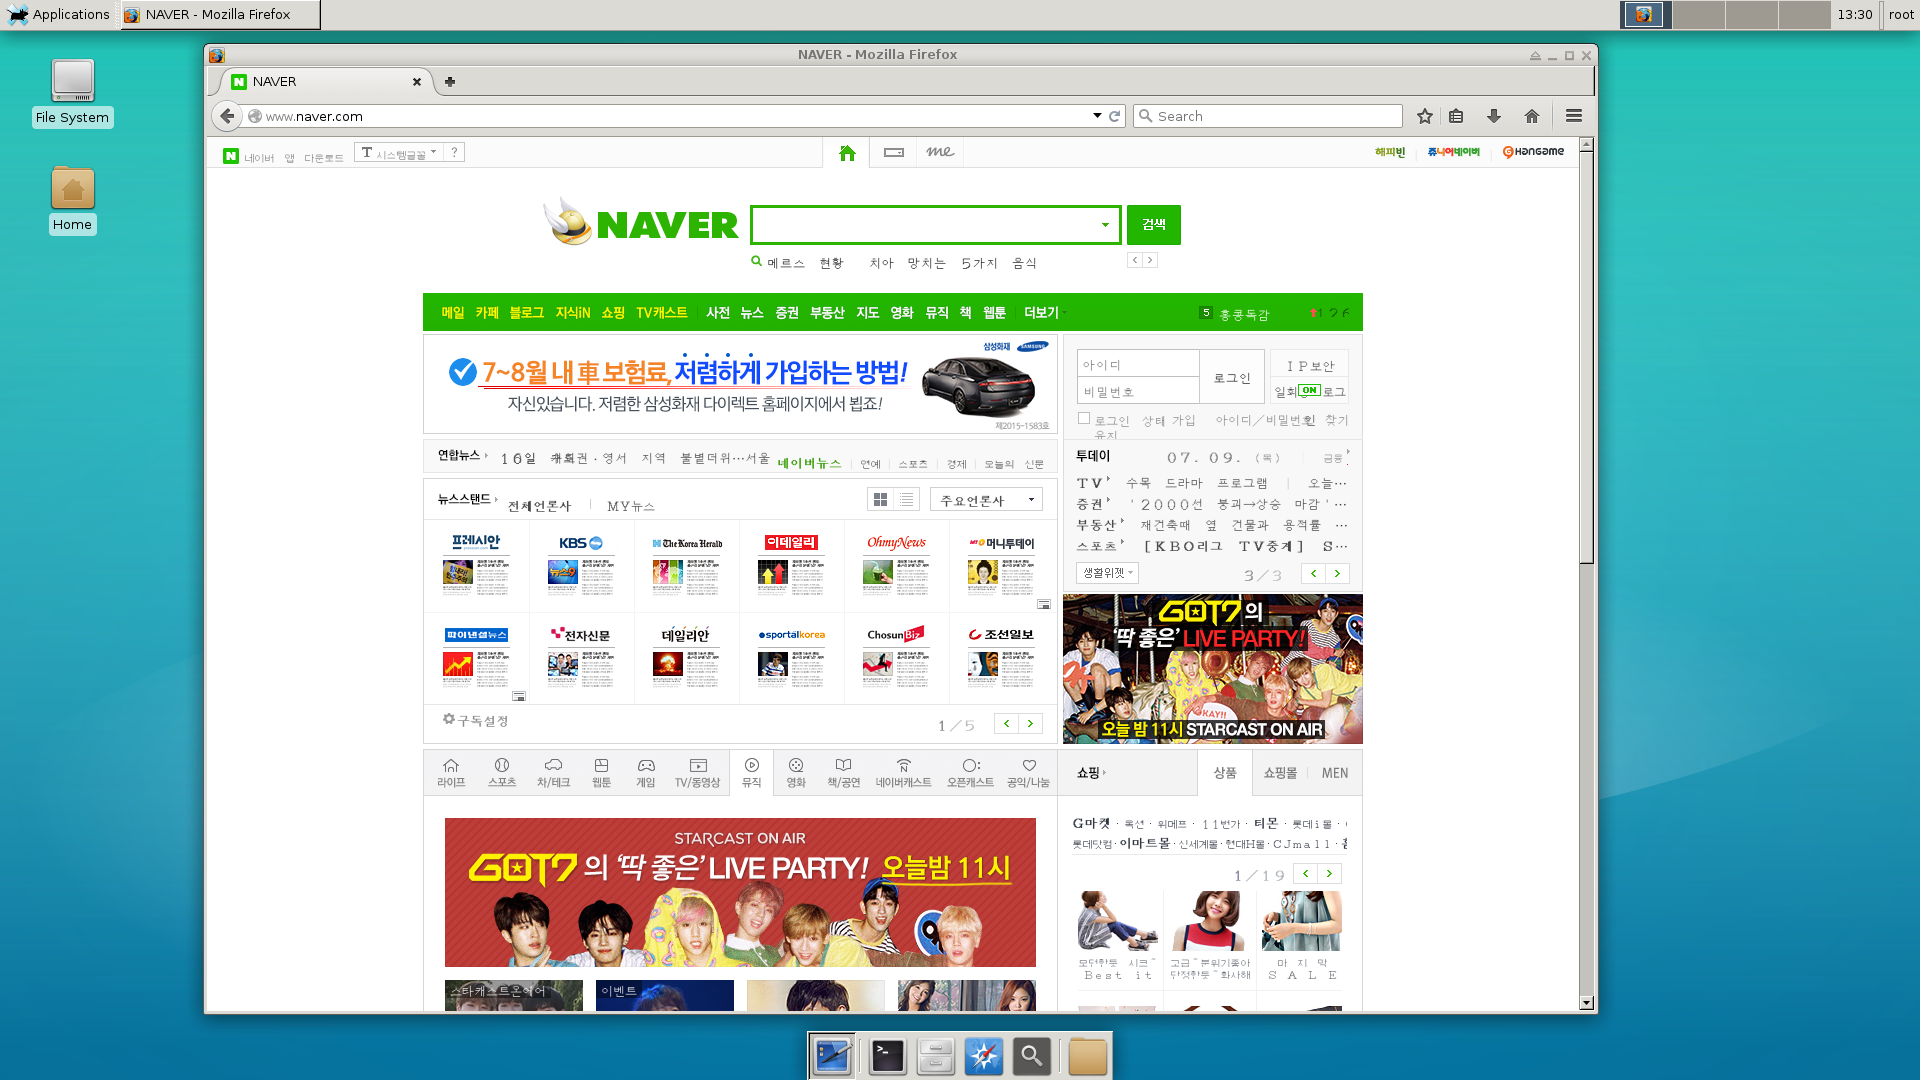Open Firefox hamburger menu
1920x1080 pixels.
coord(1574,116)
